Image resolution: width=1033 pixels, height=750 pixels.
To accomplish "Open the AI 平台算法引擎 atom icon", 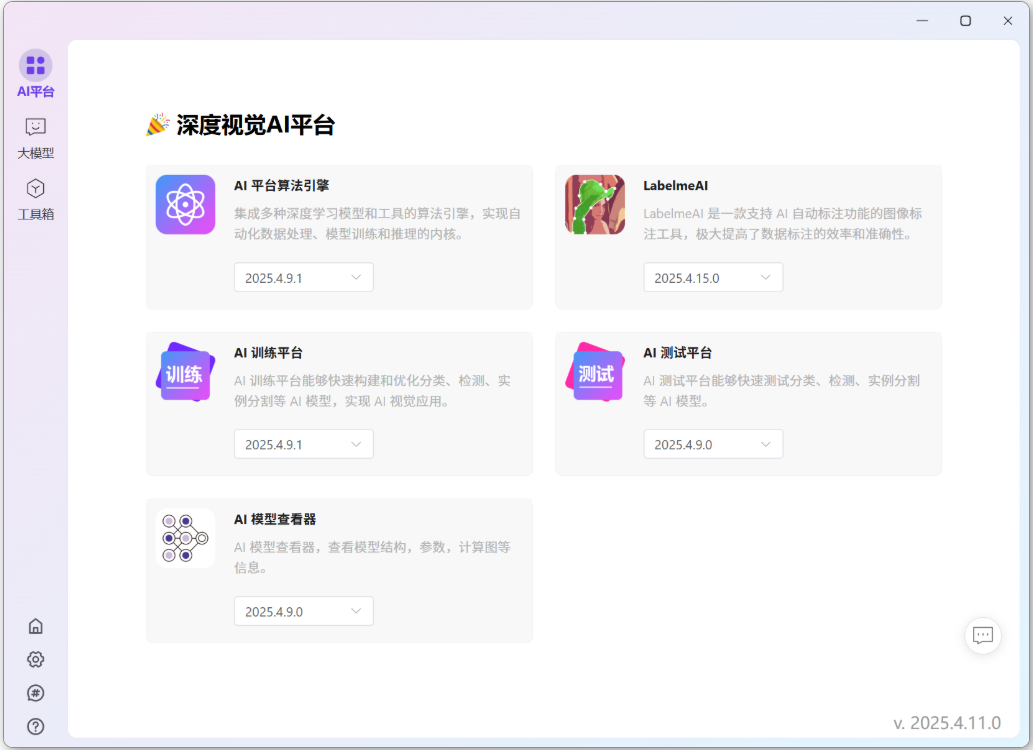I will 184,204.
